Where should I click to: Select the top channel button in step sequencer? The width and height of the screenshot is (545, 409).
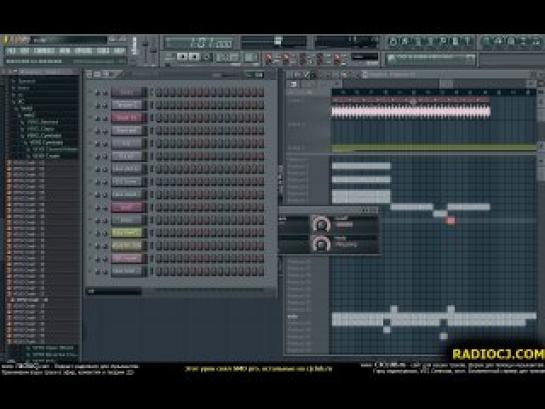click(128, 92)
